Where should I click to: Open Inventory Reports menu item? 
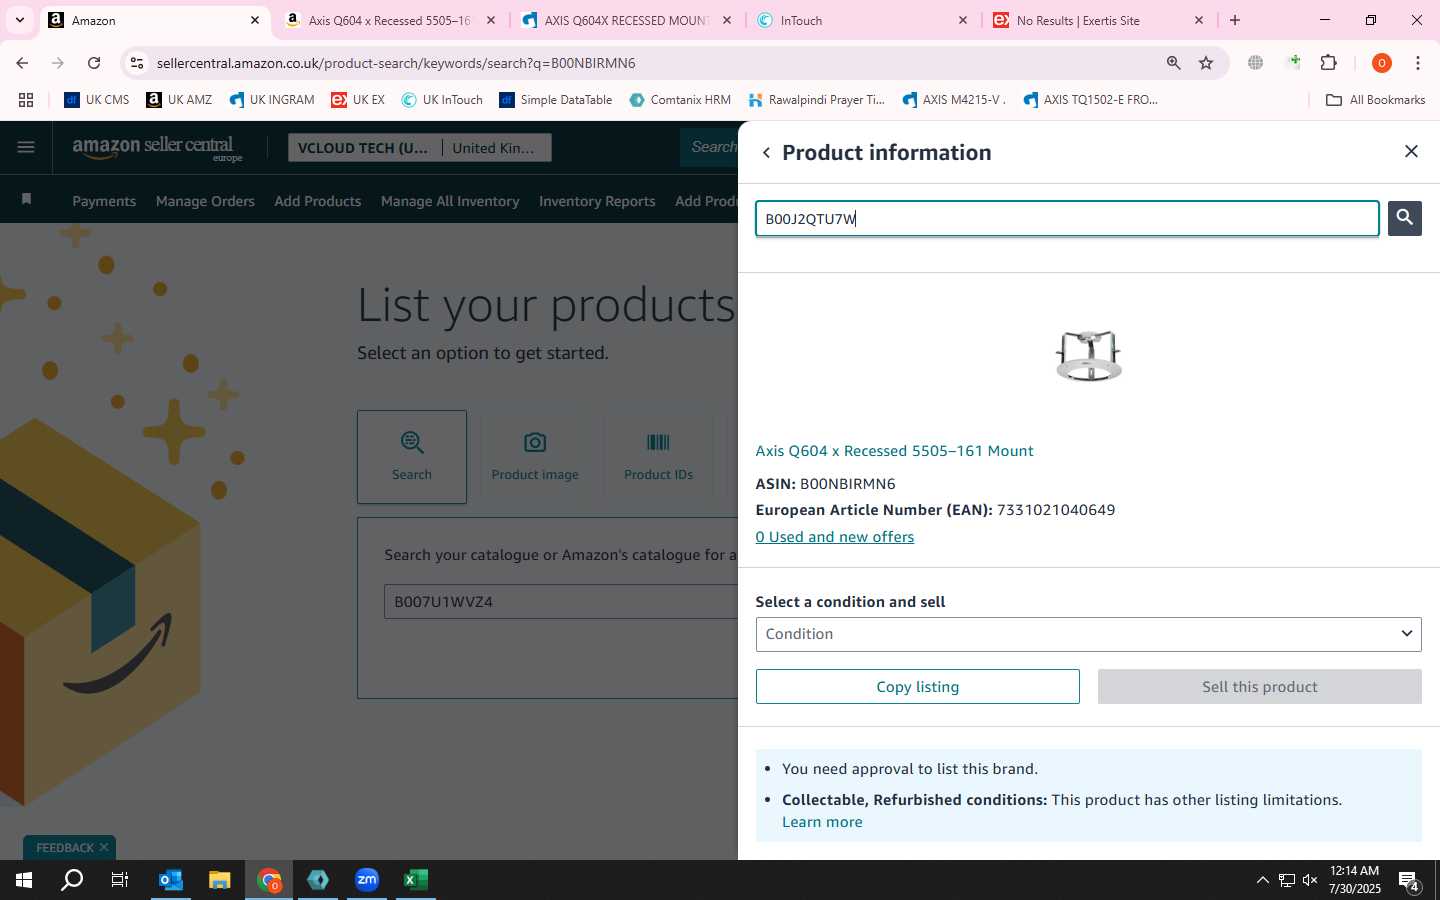click(597, 201)
